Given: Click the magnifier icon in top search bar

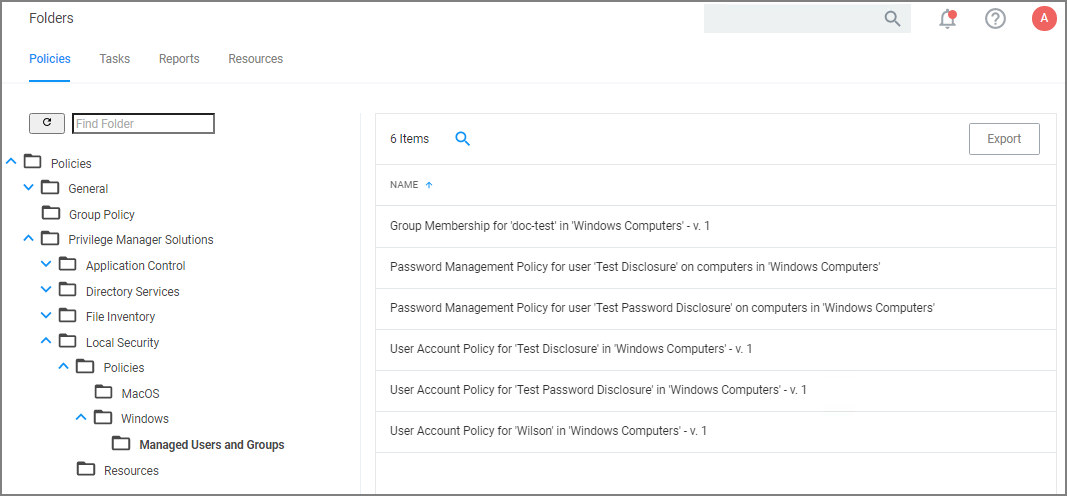Looking at the screenshot, I should pyautogui.click(x=892, y=19).
